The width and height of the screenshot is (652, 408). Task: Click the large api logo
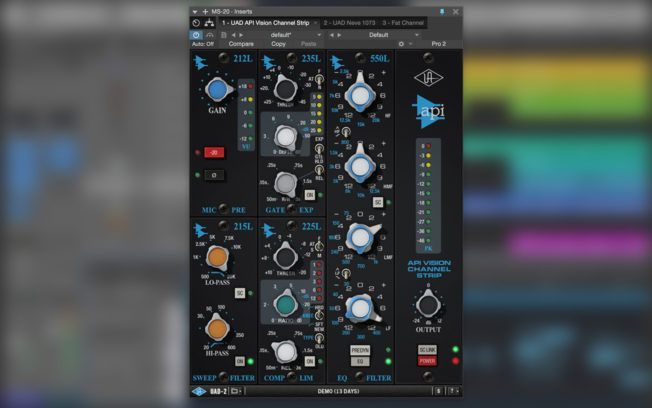429,111
